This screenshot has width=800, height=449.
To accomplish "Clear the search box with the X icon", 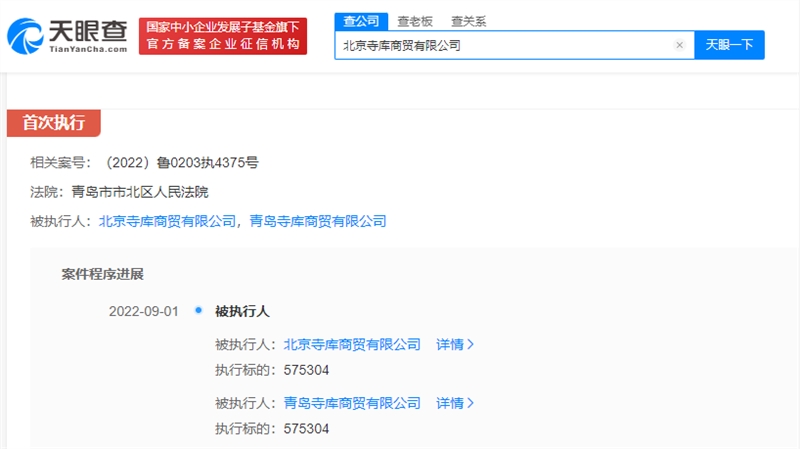I will (679, 45).
